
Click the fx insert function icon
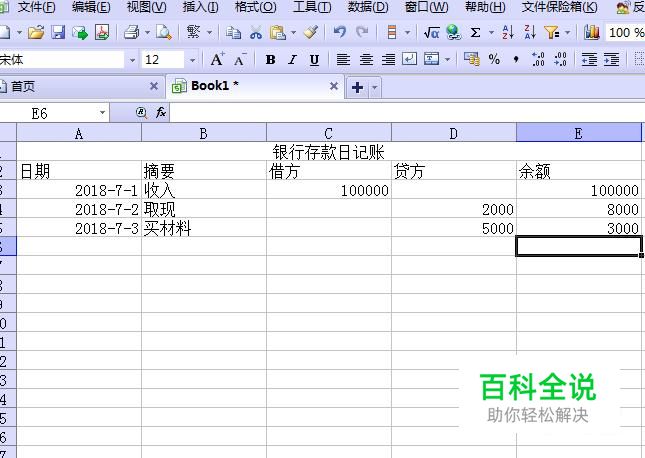coord(161,112)
